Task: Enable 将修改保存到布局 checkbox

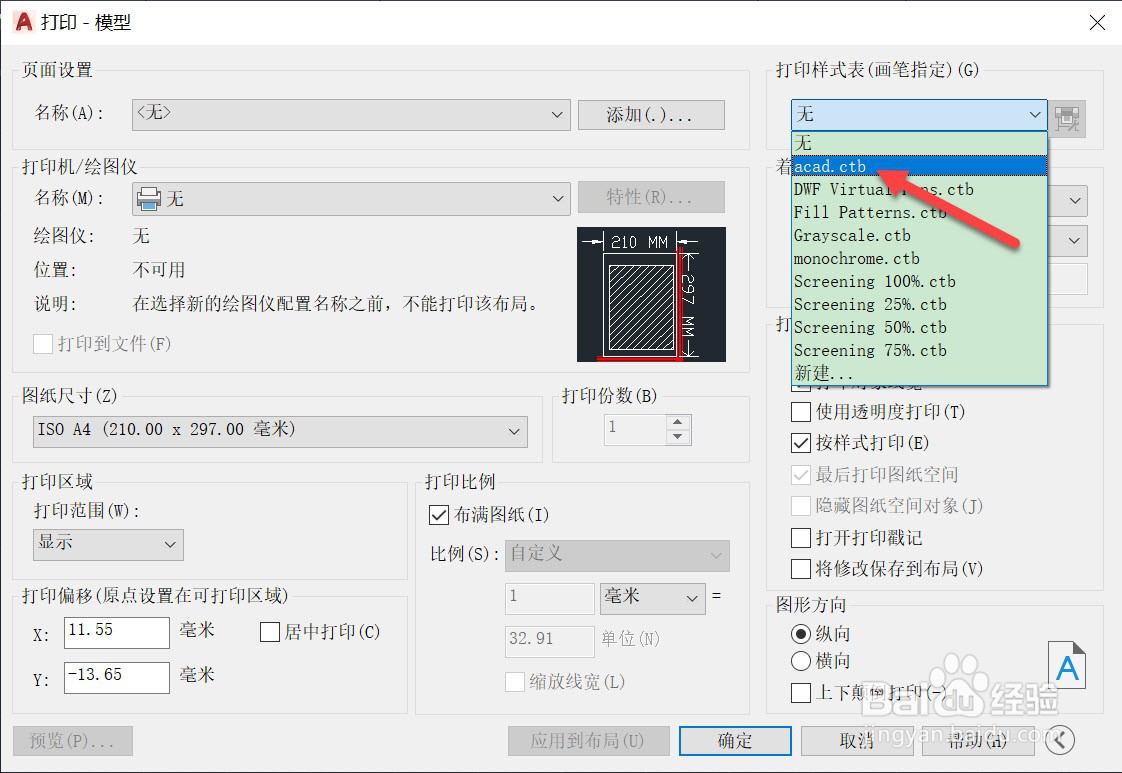Action: (801, 569)
